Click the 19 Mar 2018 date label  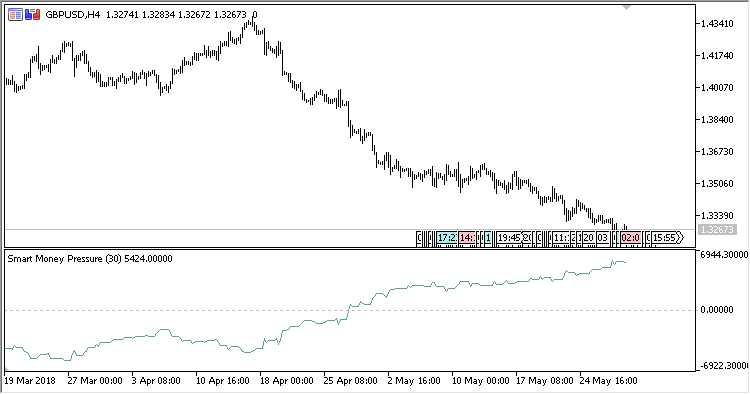[30, 381]
